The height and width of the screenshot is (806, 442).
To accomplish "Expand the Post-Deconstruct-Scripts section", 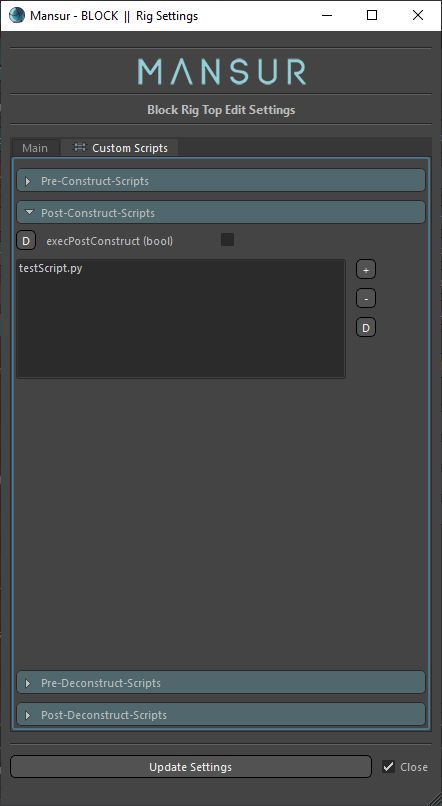I will [x=221, y=715].
